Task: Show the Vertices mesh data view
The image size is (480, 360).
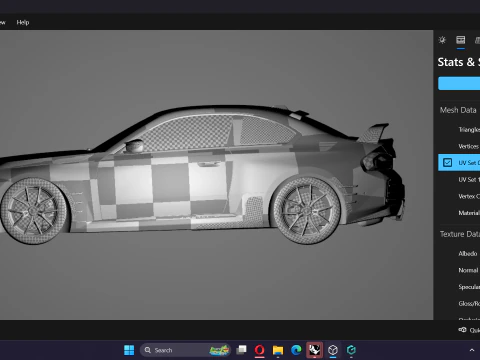Action: click(469, 146)
